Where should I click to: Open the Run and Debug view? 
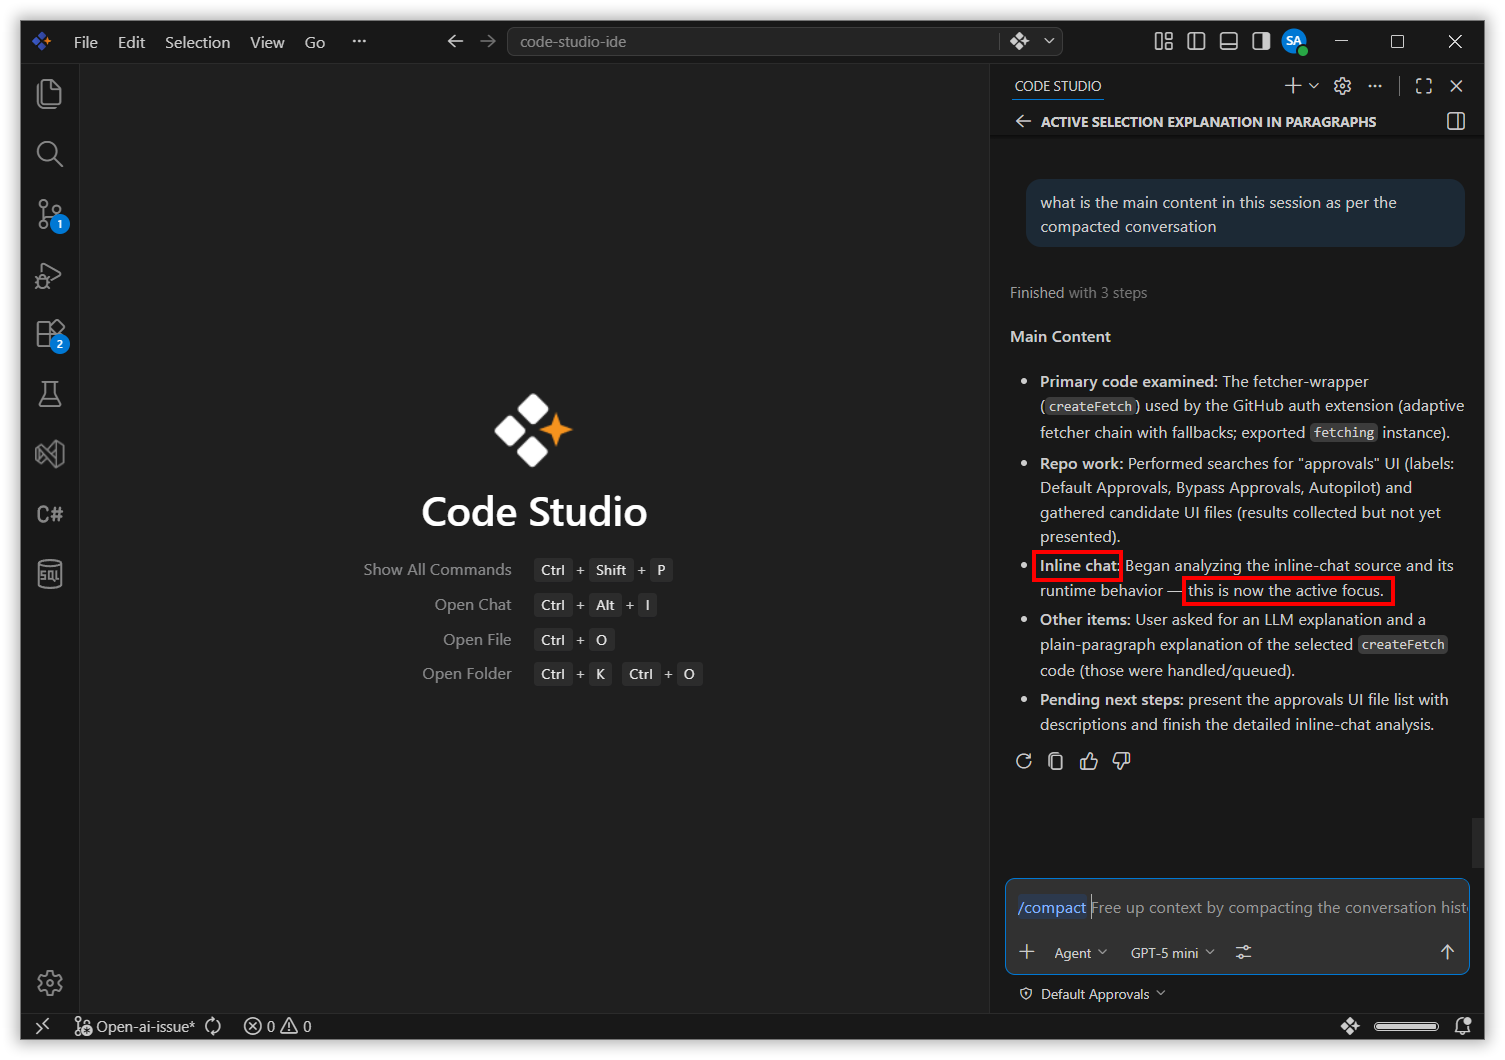coord(49,275)
